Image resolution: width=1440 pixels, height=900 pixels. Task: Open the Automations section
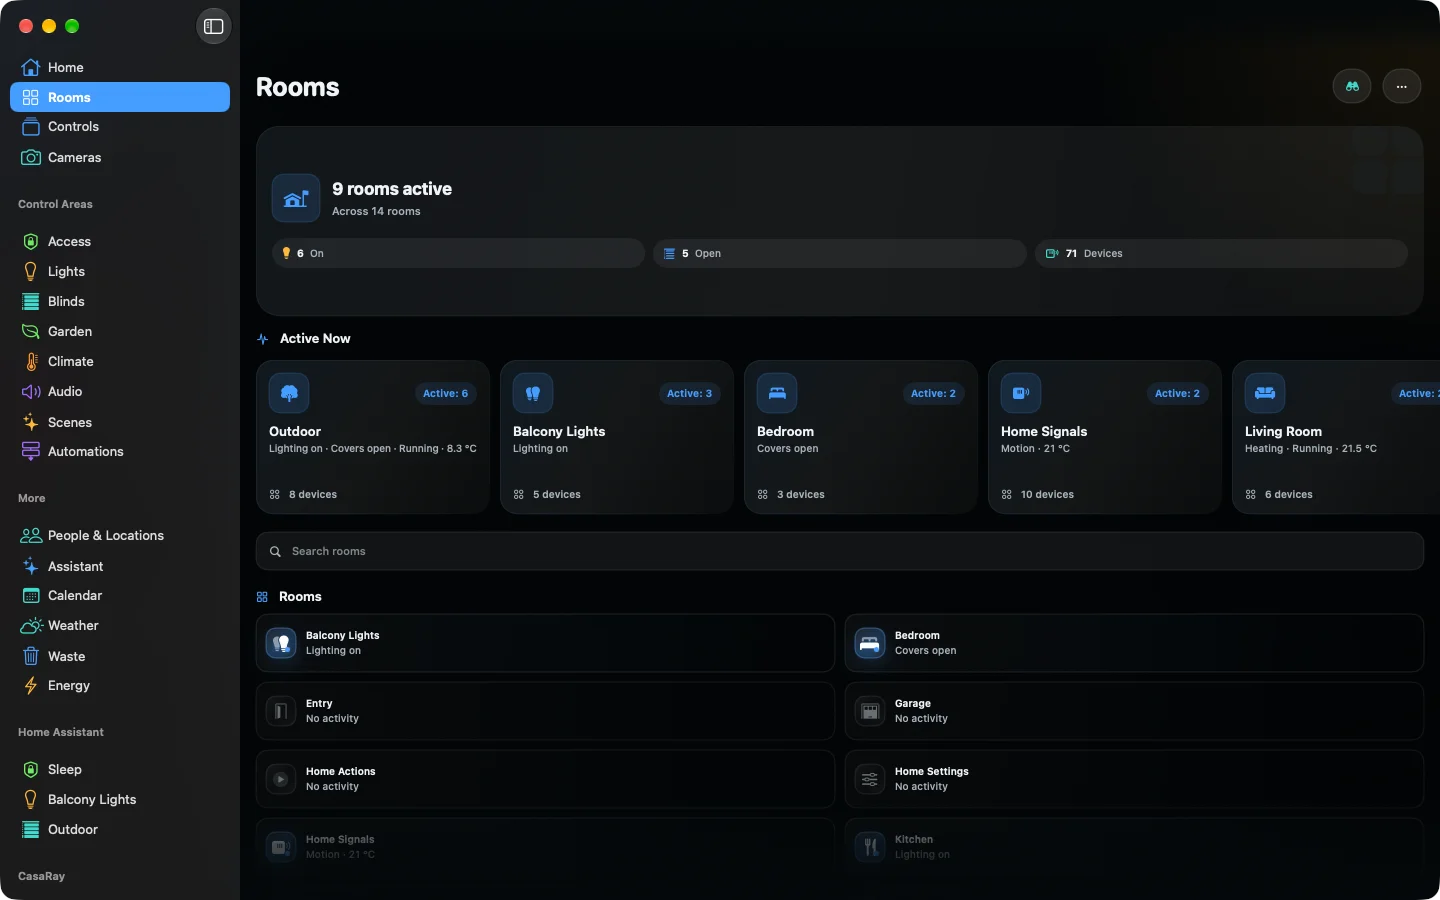[120, 451]
